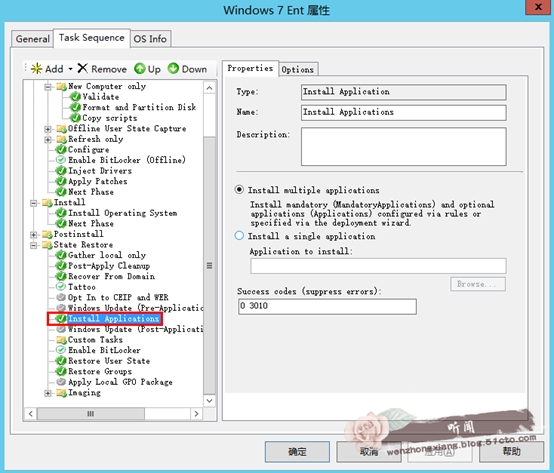Click the Description text box
The width and height of the screenshot is (554, 473).
click(403, 147)
